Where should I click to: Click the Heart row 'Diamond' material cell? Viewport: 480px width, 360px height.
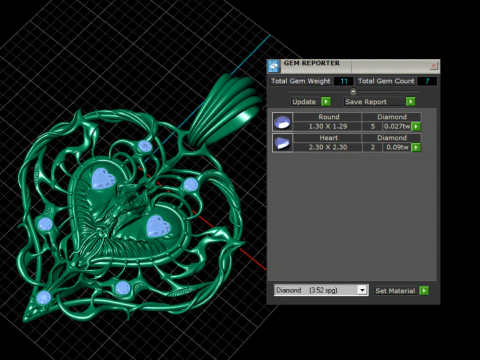392,138
